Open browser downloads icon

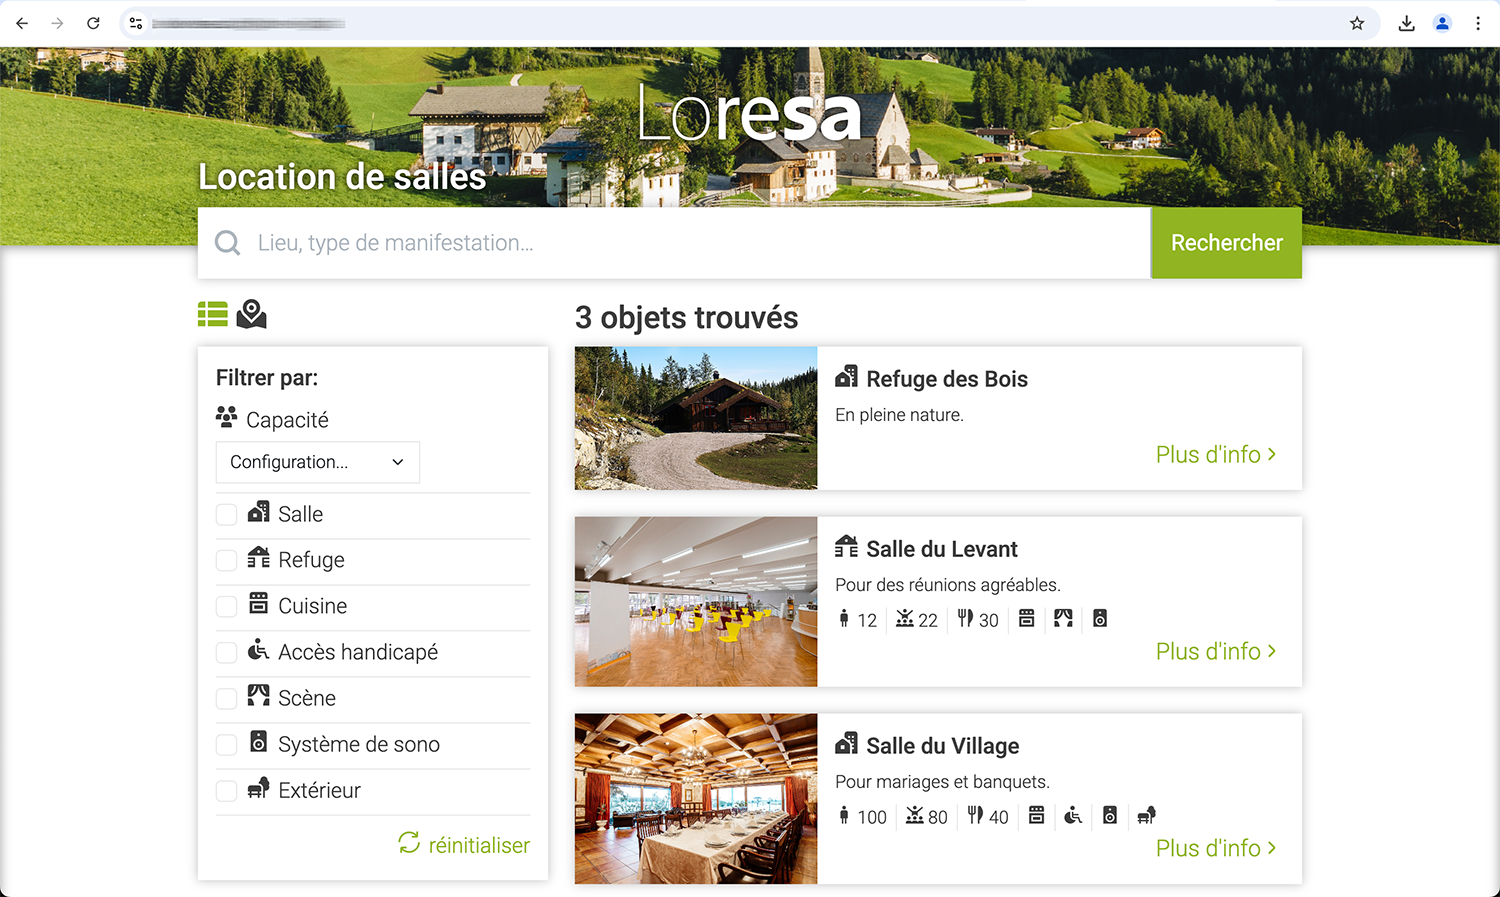pyautogui.click(x=1407, y=23)
